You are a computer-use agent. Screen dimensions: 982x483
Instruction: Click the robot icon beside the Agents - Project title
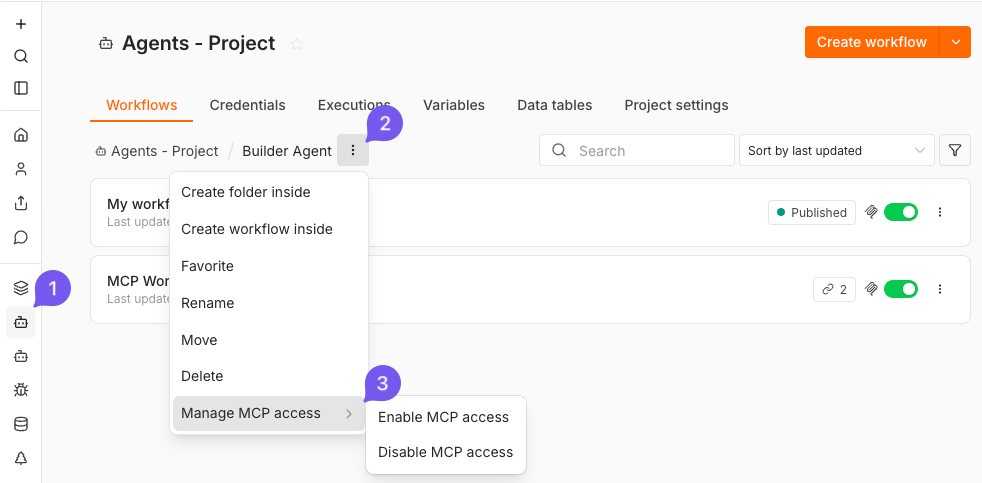click(106, 43)
